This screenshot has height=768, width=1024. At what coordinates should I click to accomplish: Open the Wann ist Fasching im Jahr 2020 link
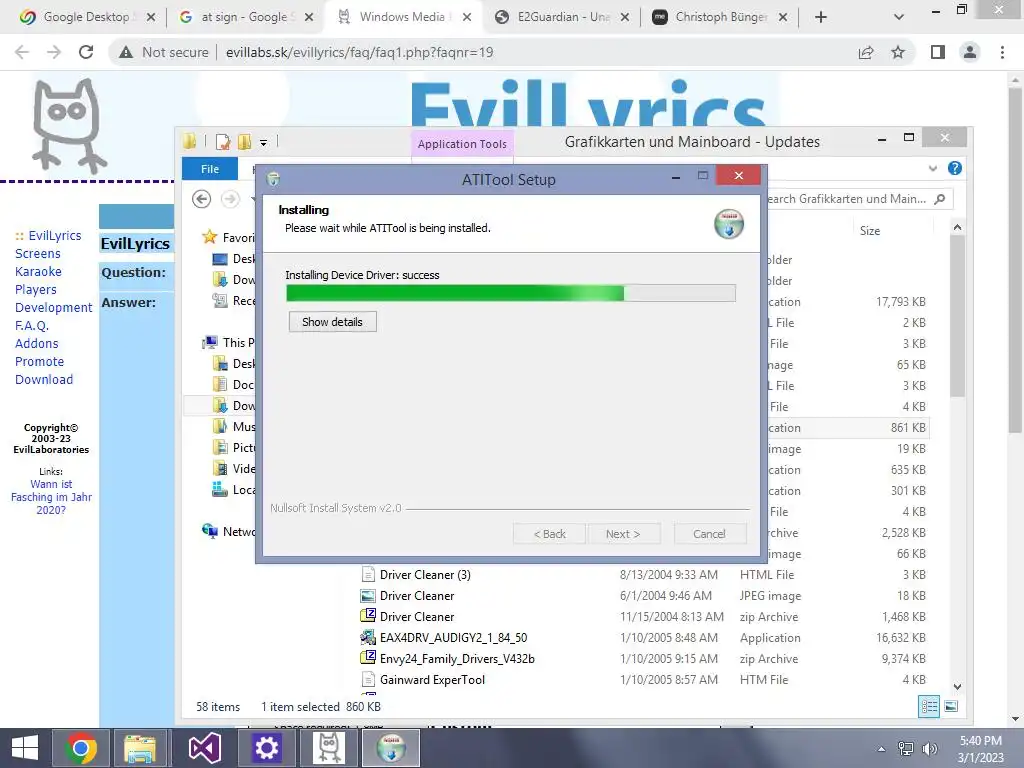(x=51, y=497)
